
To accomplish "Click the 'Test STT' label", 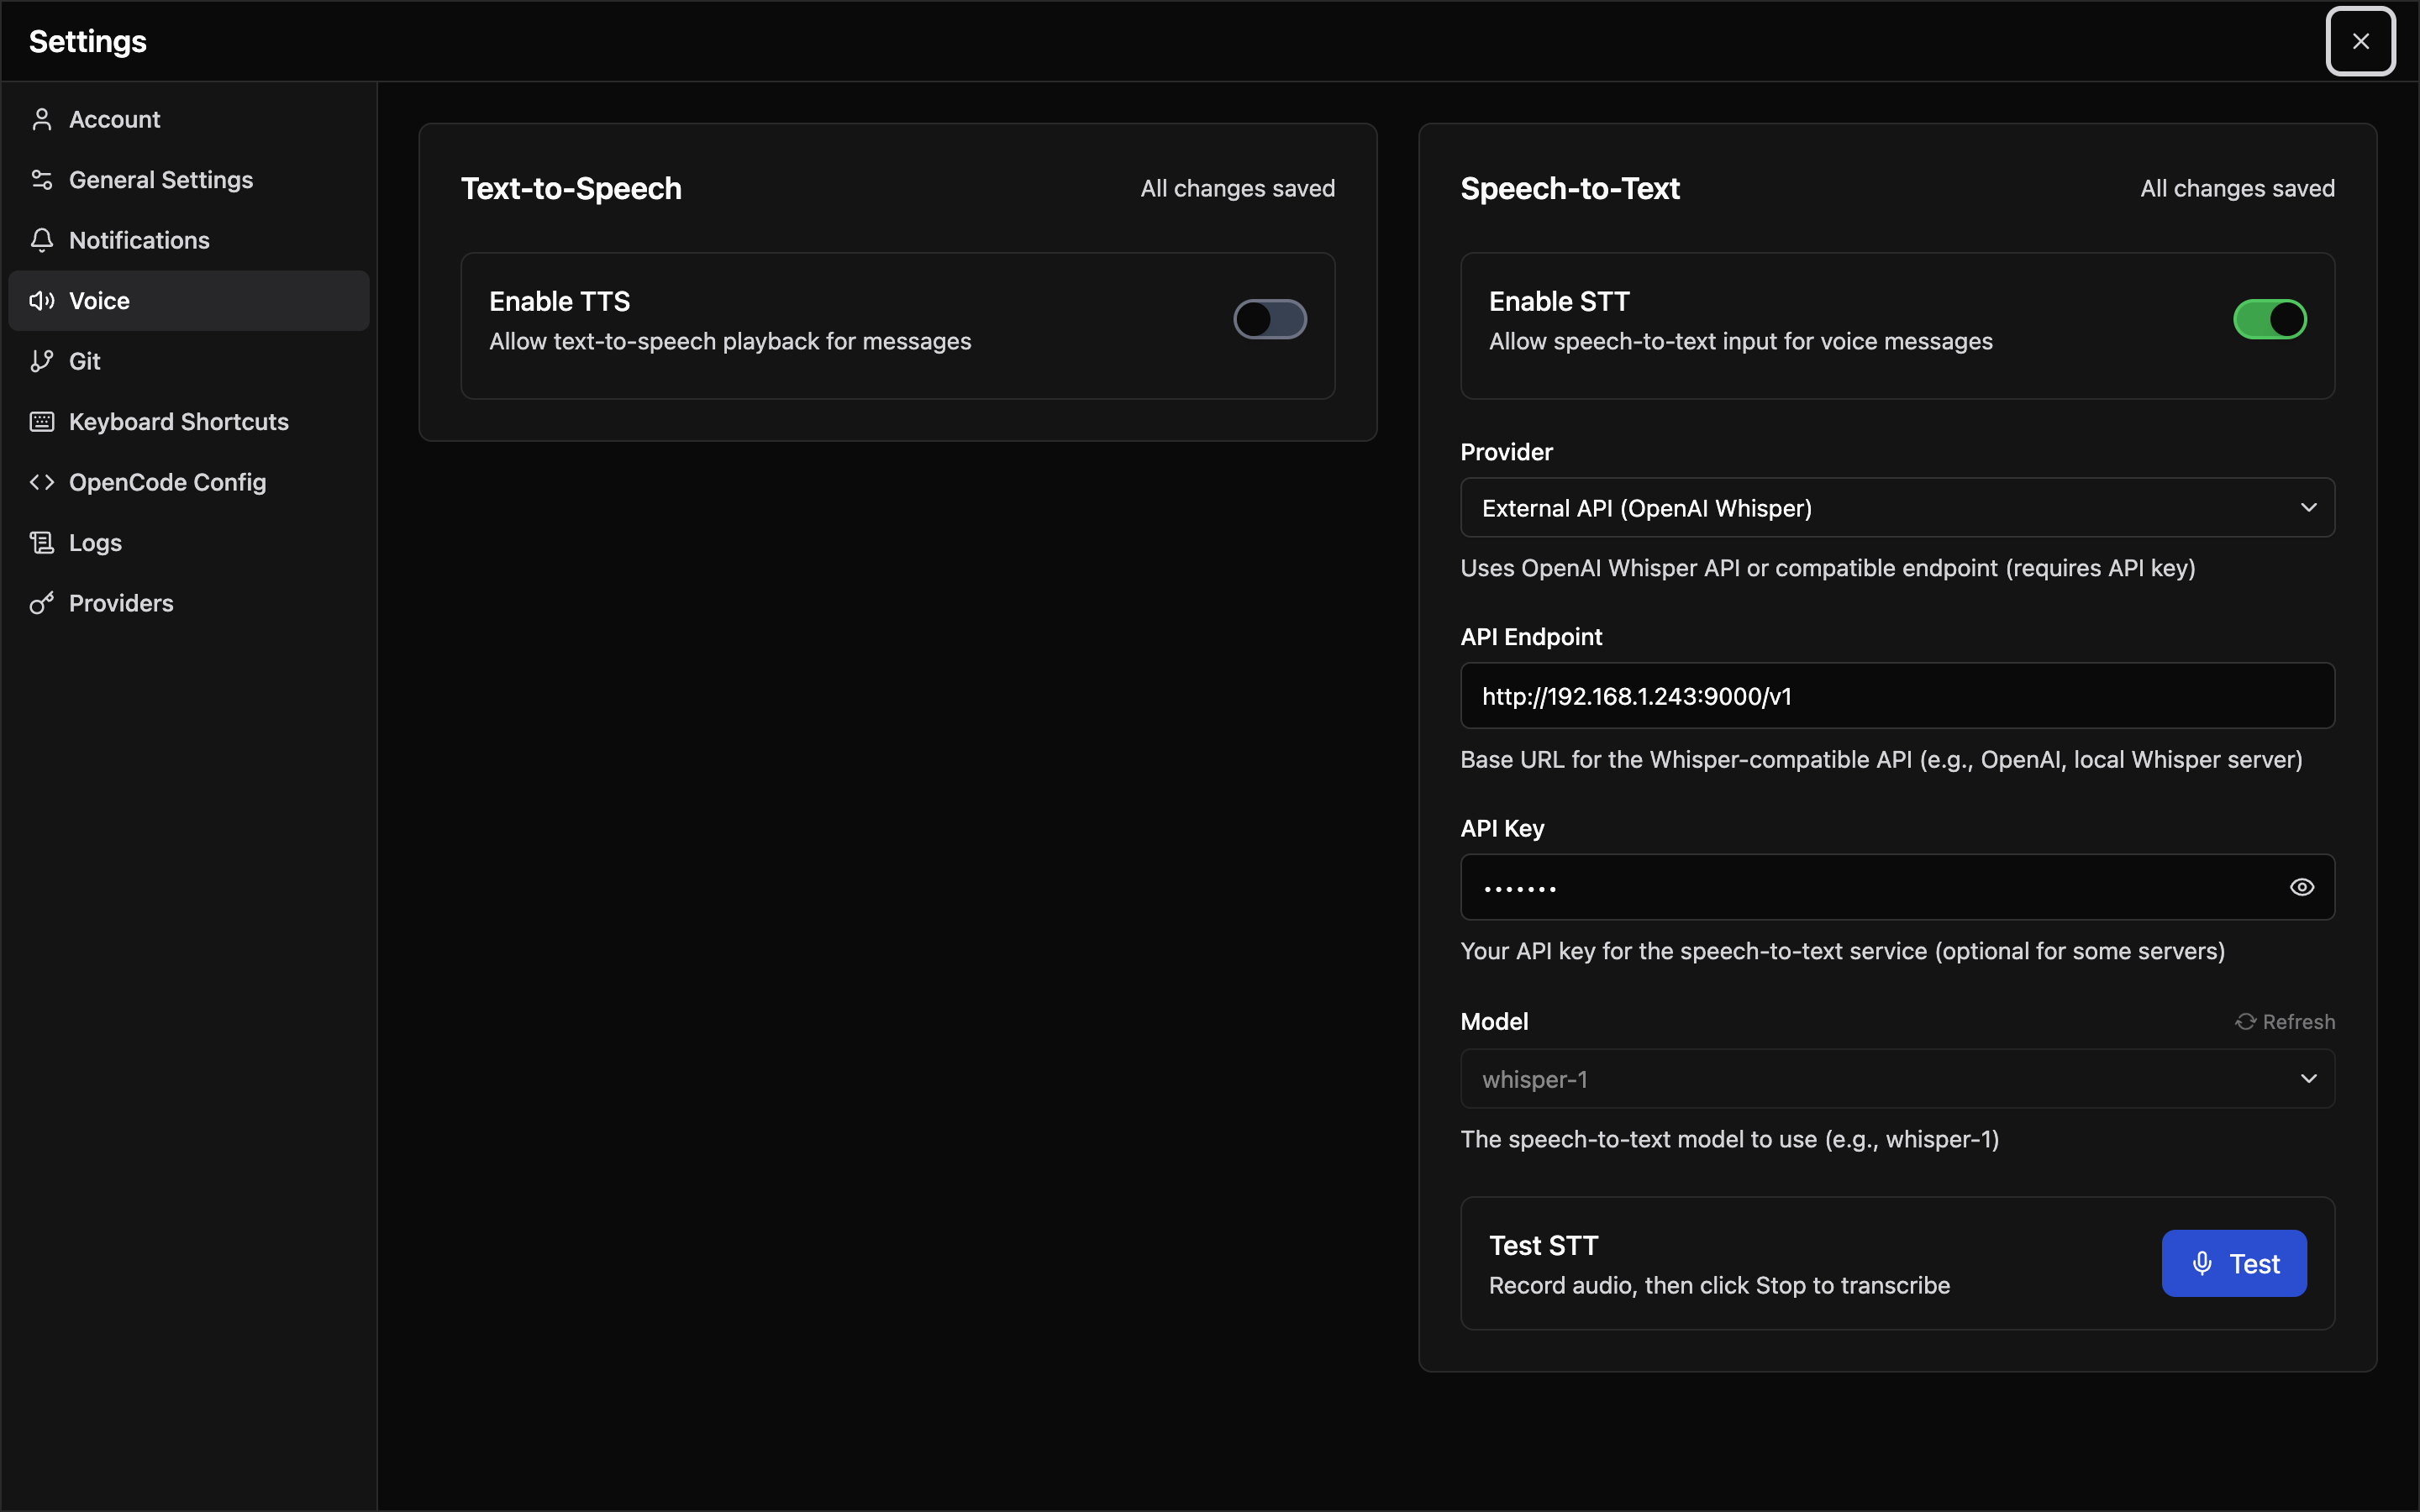I will tap(1543, 1246).
